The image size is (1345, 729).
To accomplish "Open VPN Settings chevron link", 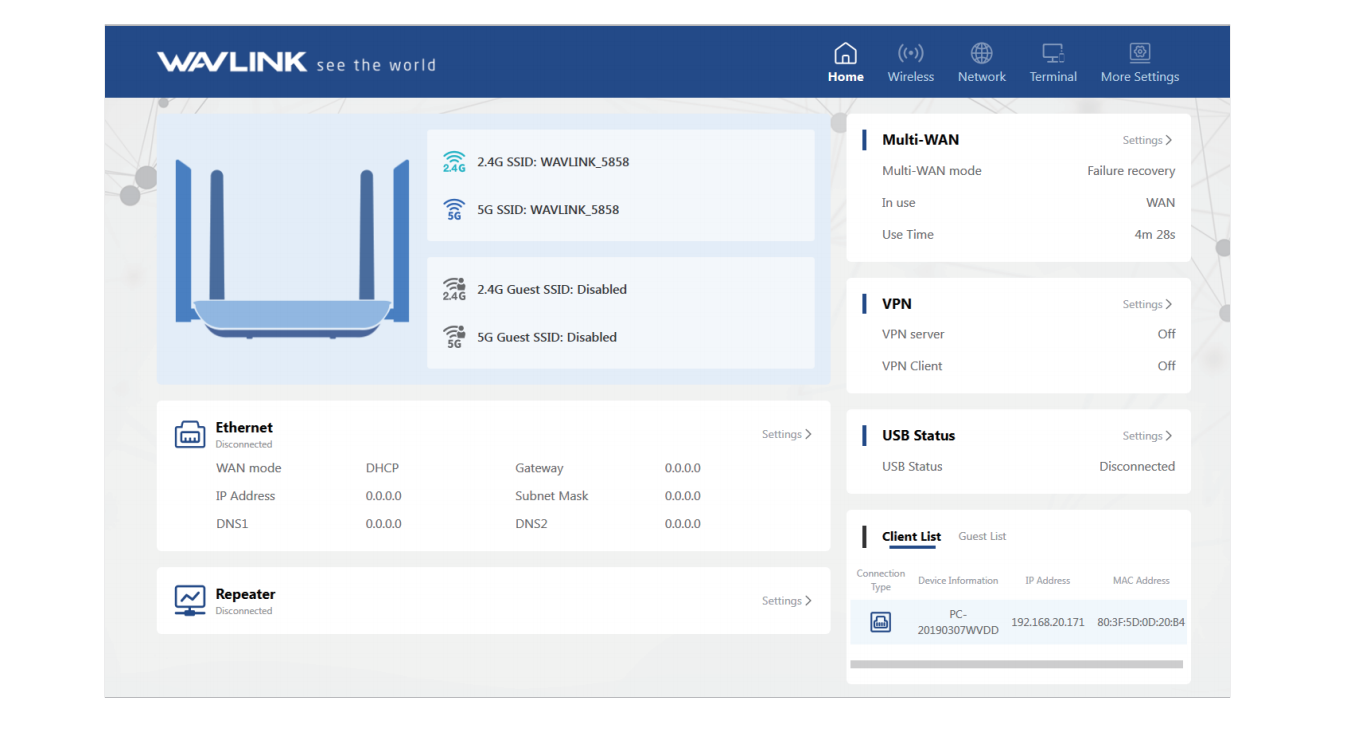I will [1146, 305].
